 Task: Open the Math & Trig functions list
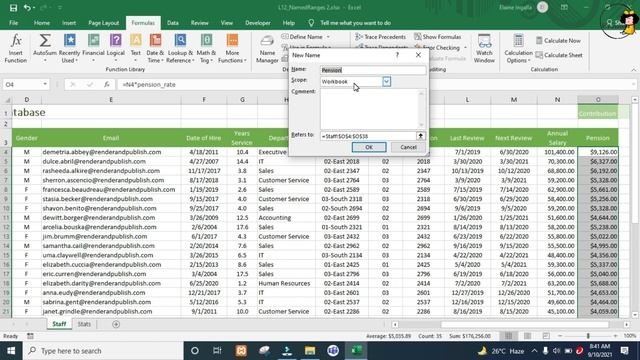[206, 49]
